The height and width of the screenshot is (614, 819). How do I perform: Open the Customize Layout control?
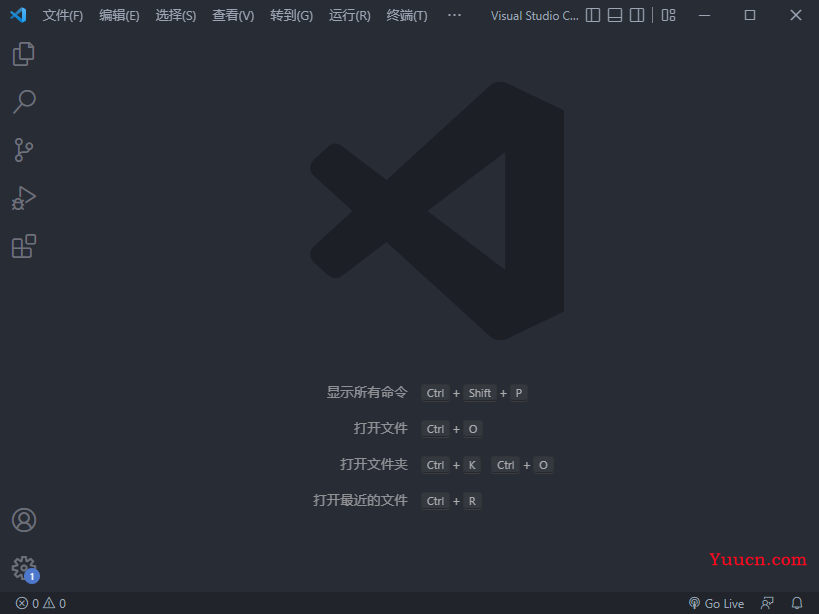[669, 15]
